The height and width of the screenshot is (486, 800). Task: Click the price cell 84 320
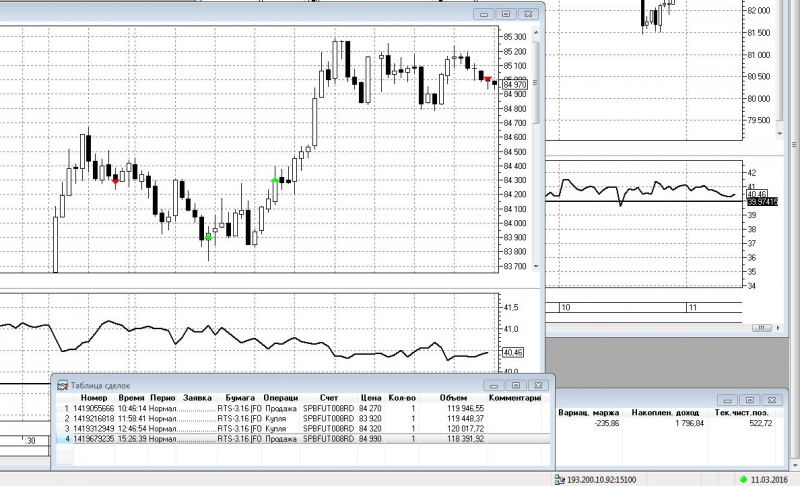[x=370, y=429]
